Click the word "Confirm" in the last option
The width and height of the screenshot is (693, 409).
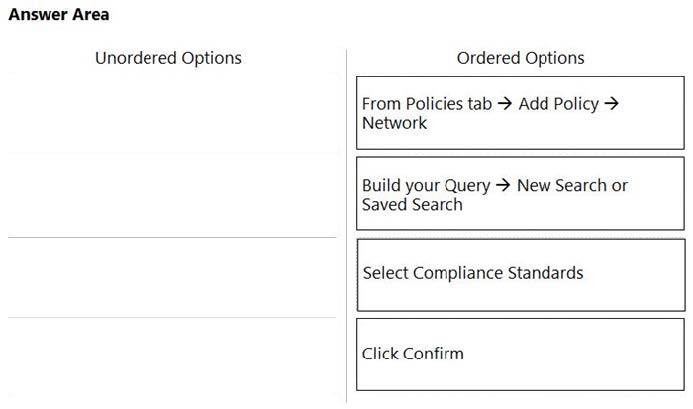click(433, 354)
